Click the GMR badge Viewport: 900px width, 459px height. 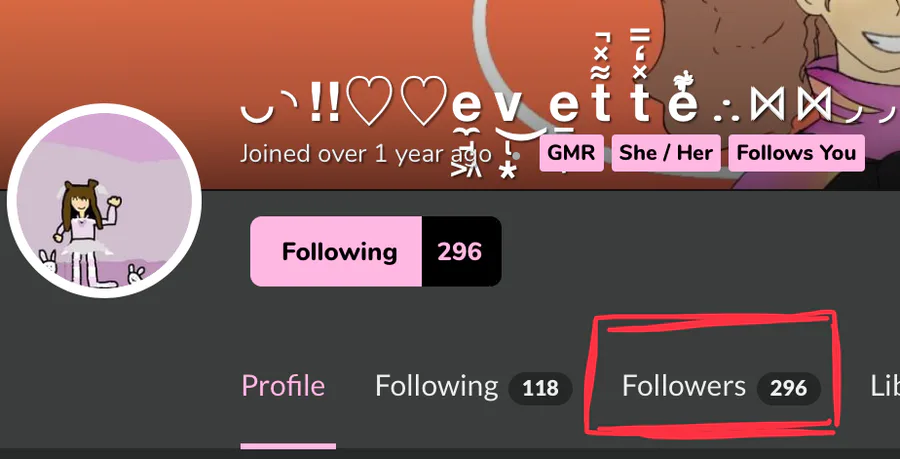click(x=571, y=153)
